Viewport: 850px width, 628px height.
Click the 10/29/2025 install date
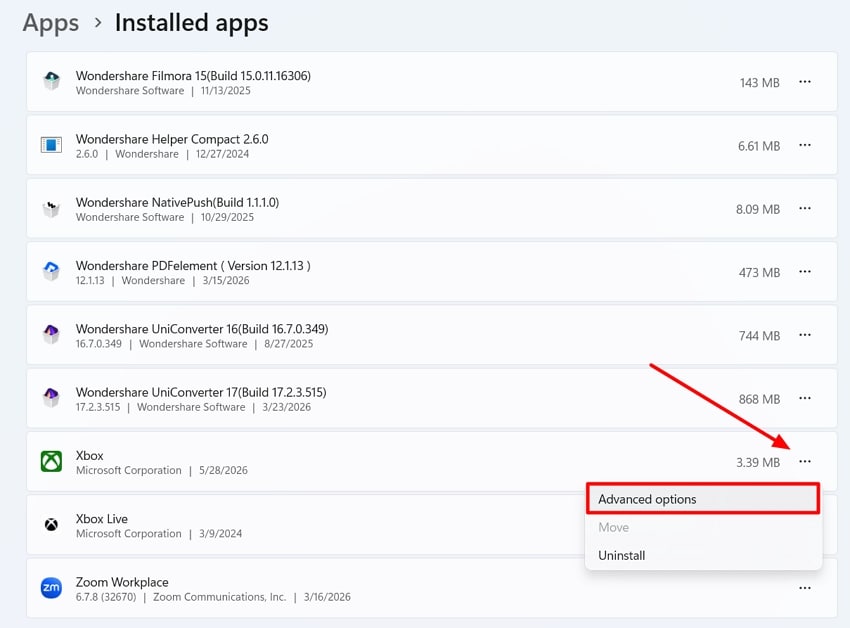point(227,217)
